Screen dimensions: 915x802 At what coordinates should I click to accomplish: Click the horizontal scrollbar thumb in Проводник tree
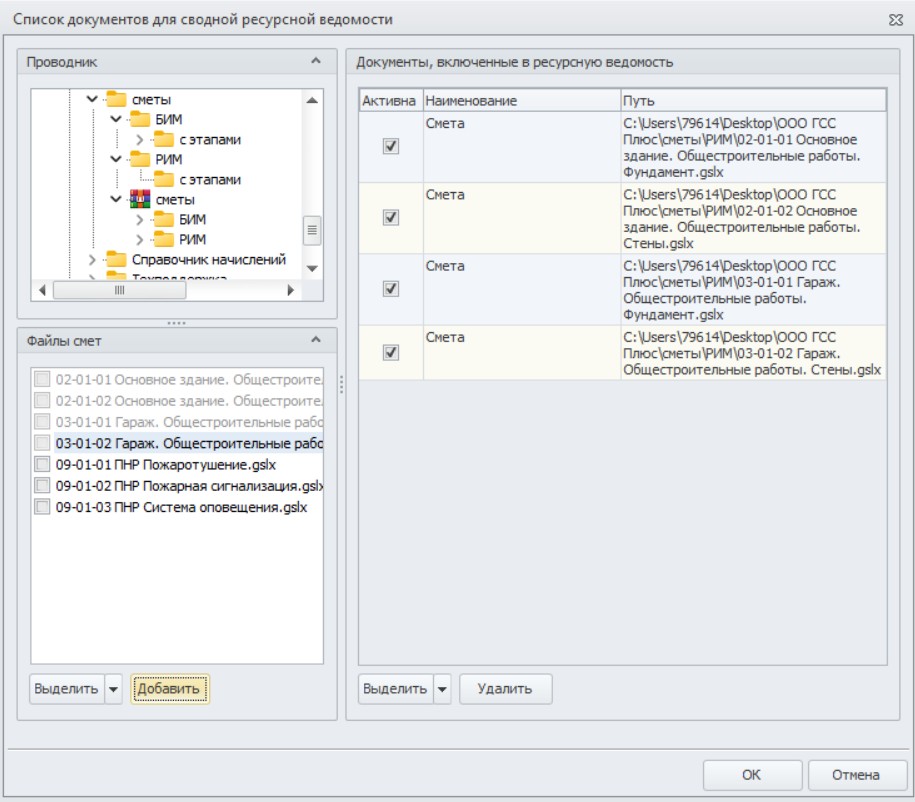pos(120,290)
